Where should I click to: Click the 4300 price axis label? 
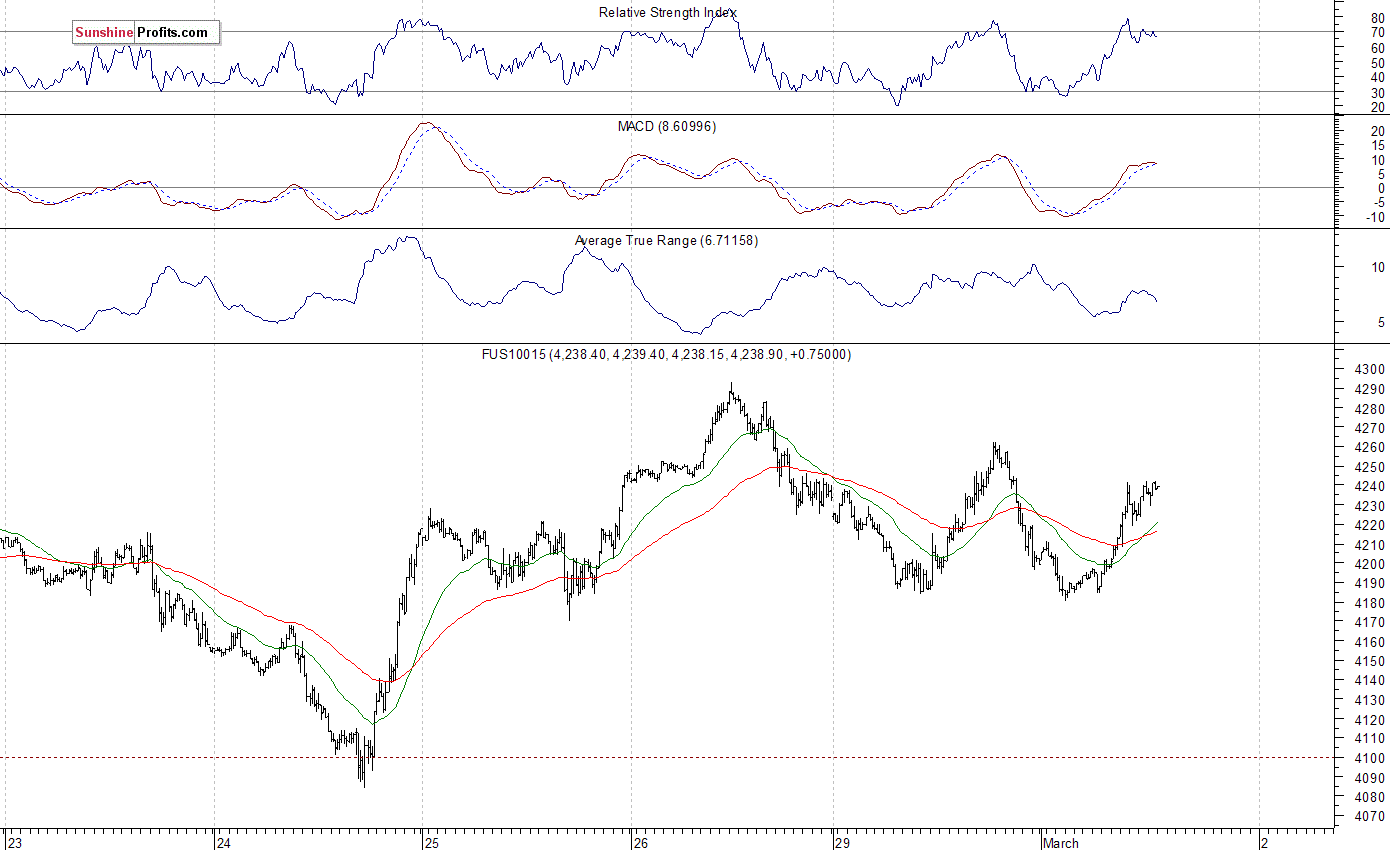1370,370
